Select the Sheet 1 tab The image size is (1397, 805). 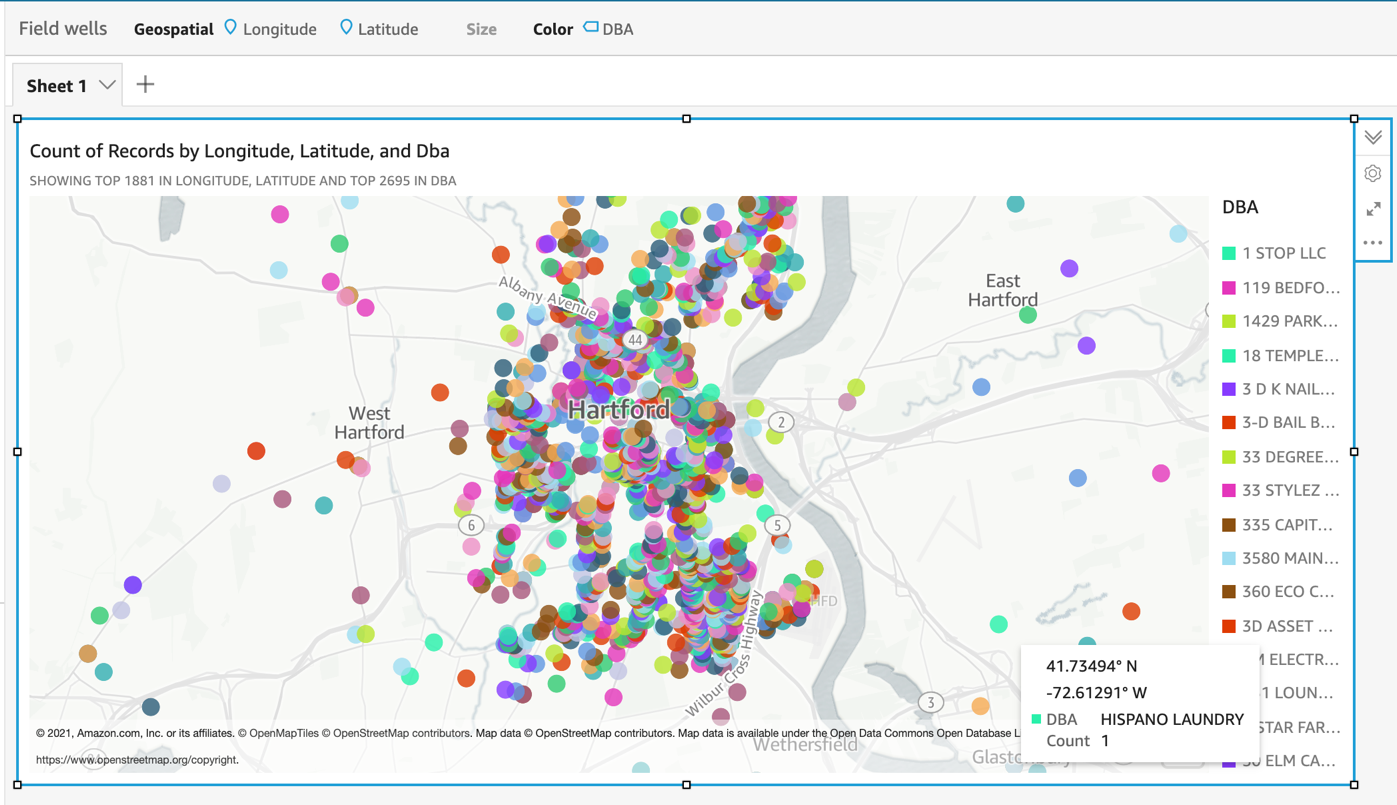pyautogui.click(x=57, y=86)
